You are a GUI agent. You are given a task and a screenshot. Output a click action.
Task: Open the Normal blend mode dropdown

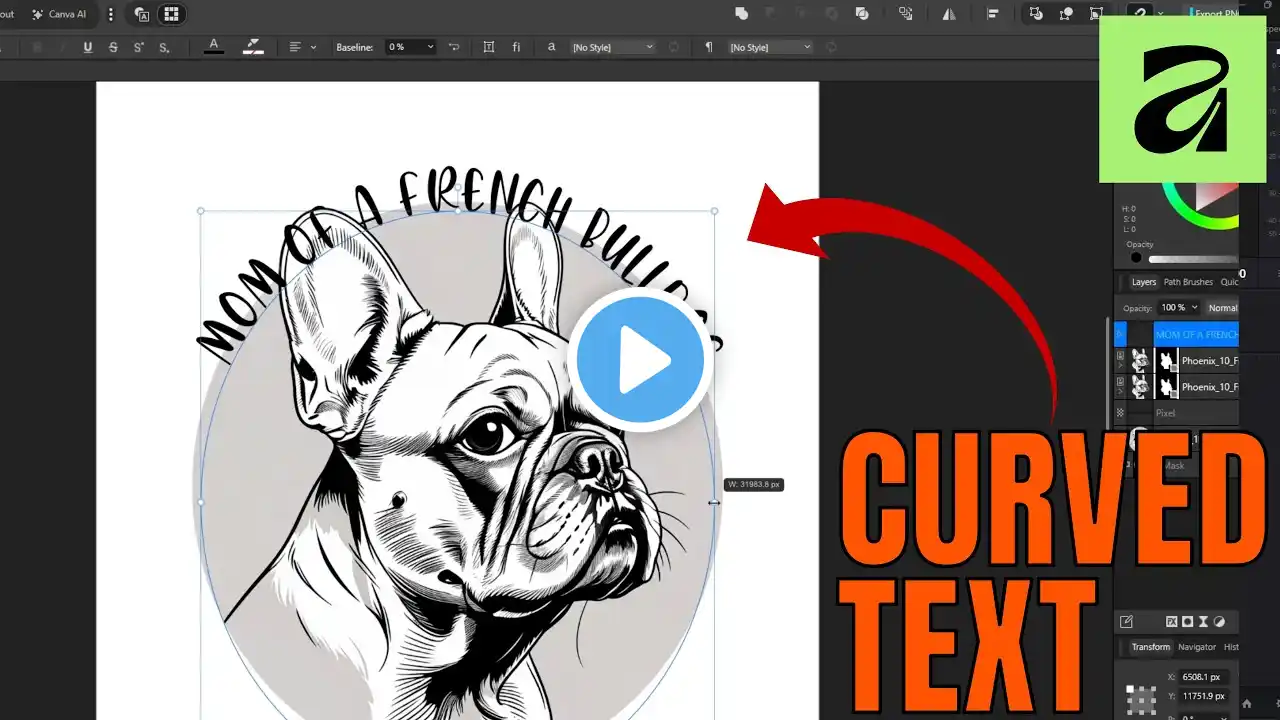[1222, 308]
